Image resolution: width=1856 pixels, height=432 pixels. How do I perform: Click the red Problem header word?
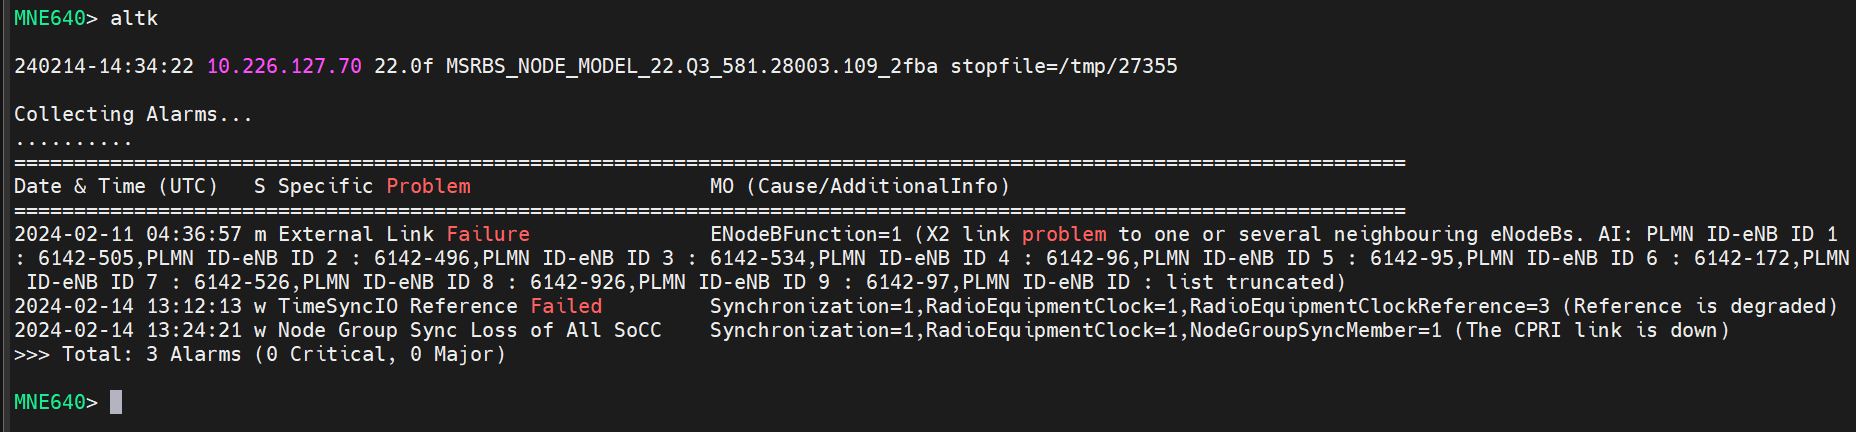coord(428,186)
